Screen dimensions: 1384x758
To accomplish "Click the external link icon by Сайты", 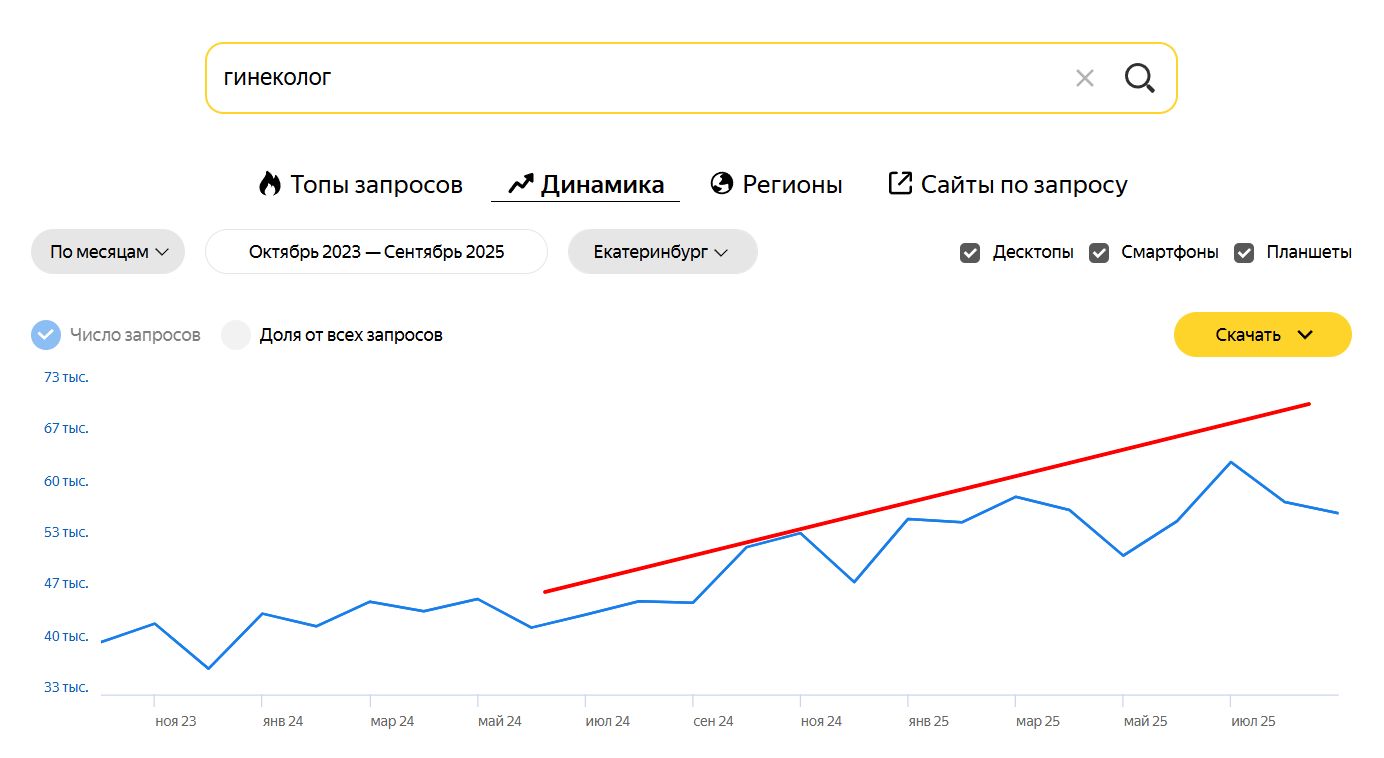I will [x=900, y=183].
